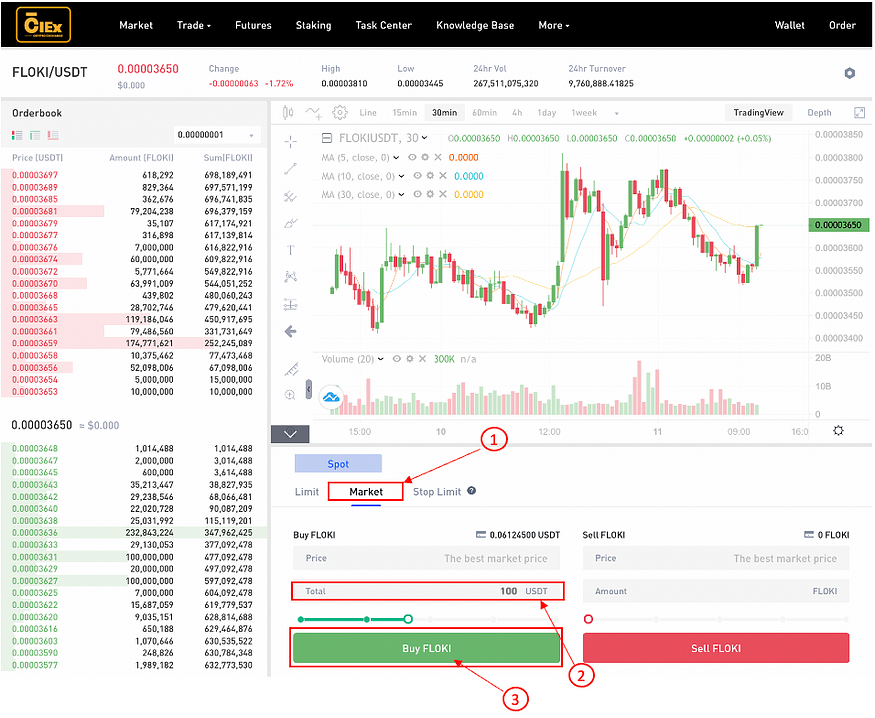The width and height of the screenshot is (875, 718).
Task: Select the Spot trading button
Action: coord(338,464)
